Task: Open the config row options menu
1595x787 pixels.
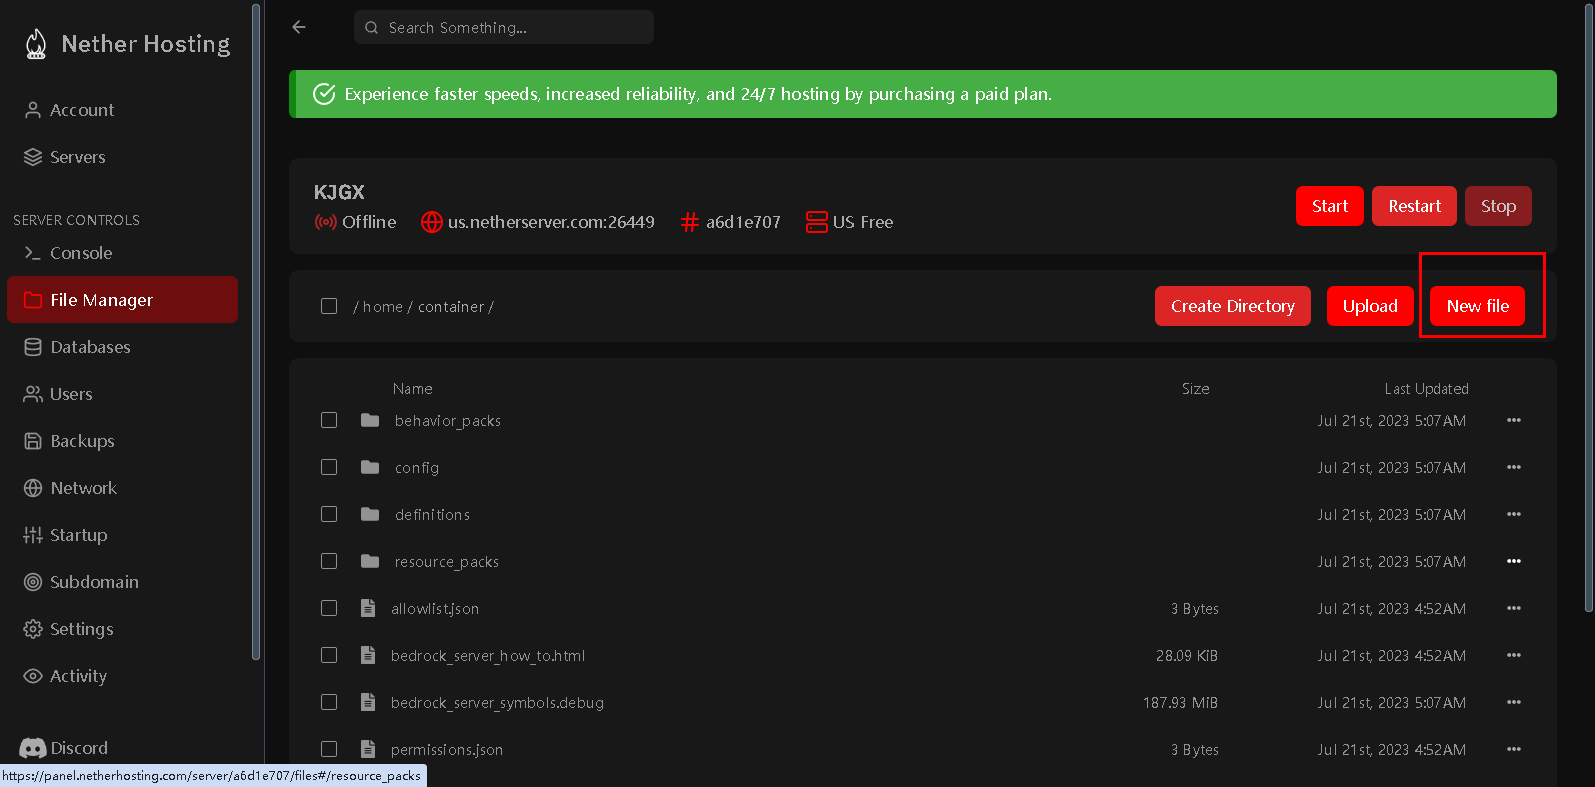Action: (x=1514, y=467)
